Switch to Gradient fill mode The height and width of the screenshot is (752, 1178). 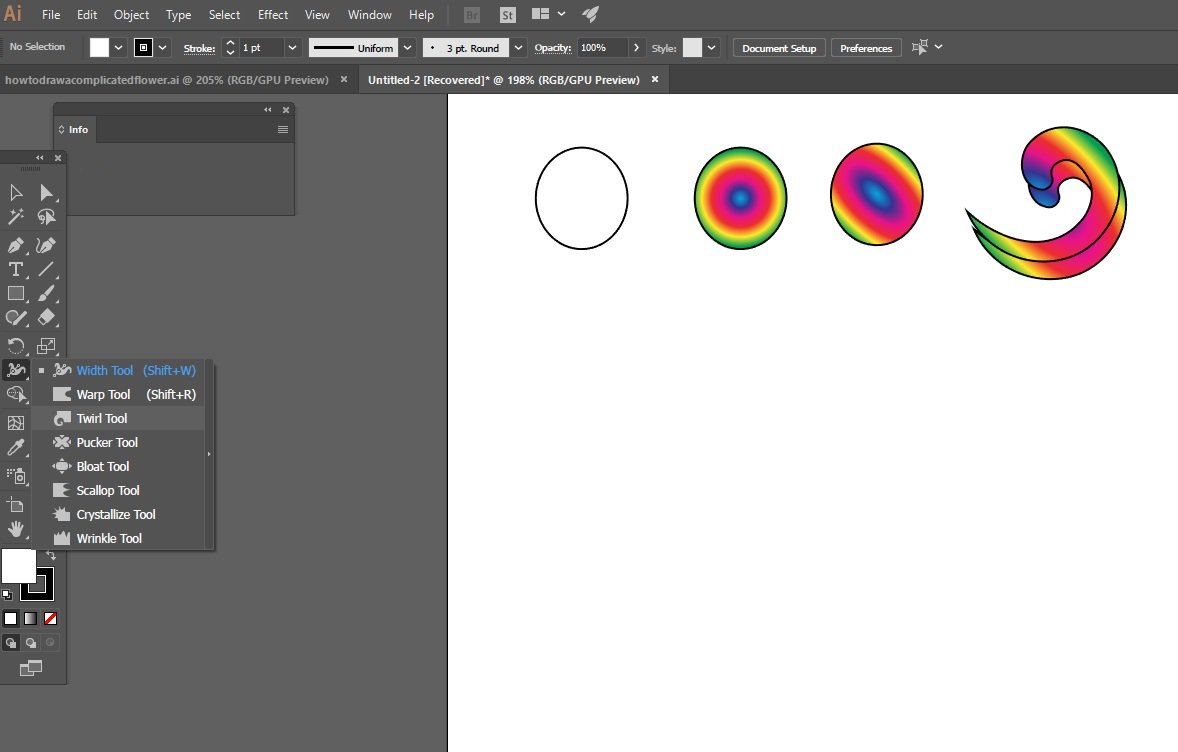30,618
